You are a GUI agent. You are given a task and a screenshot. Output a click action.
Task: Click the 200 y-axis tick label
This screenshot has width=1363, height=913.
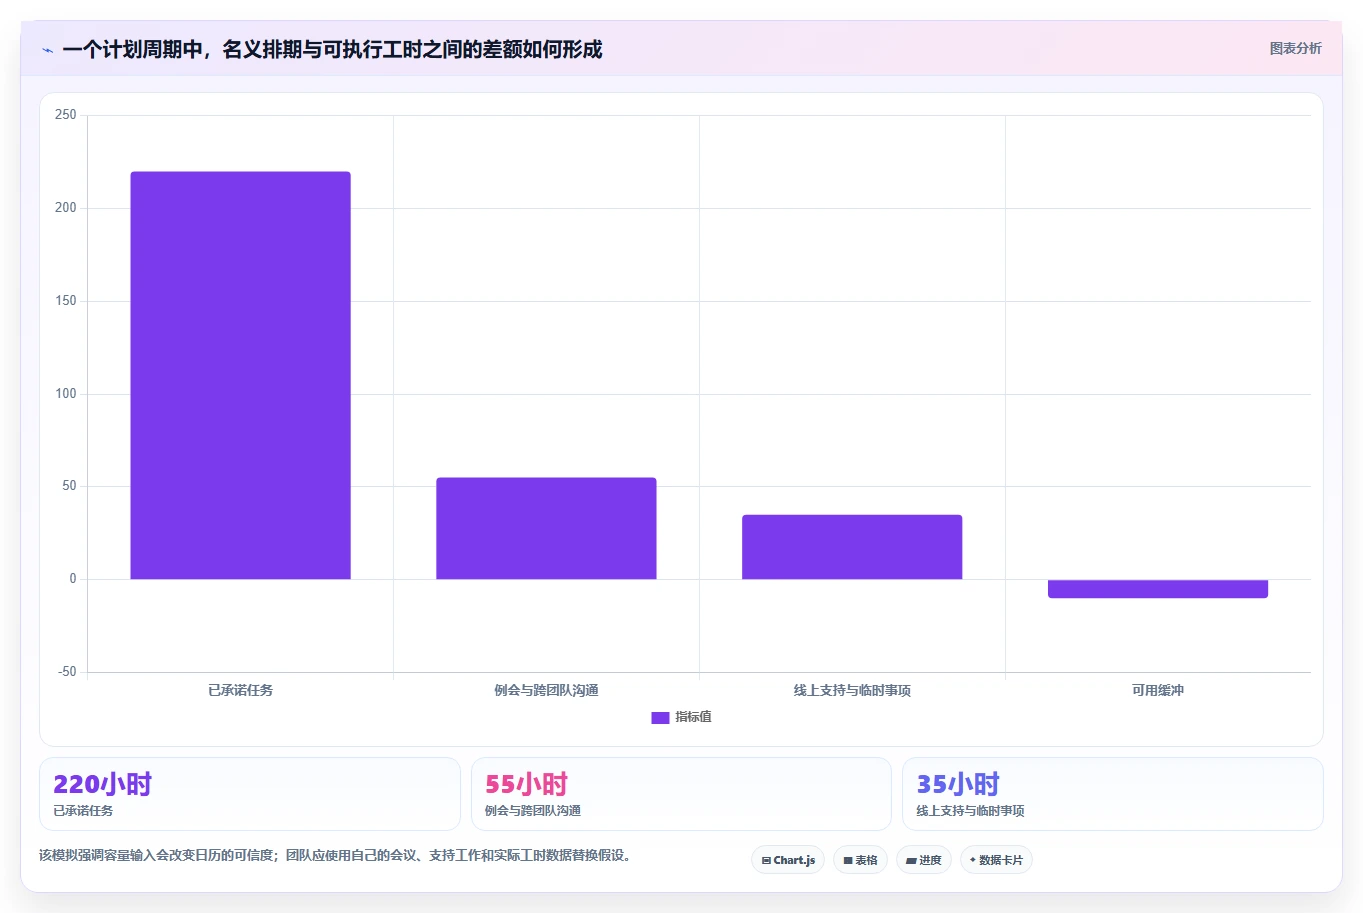[66, 208]
